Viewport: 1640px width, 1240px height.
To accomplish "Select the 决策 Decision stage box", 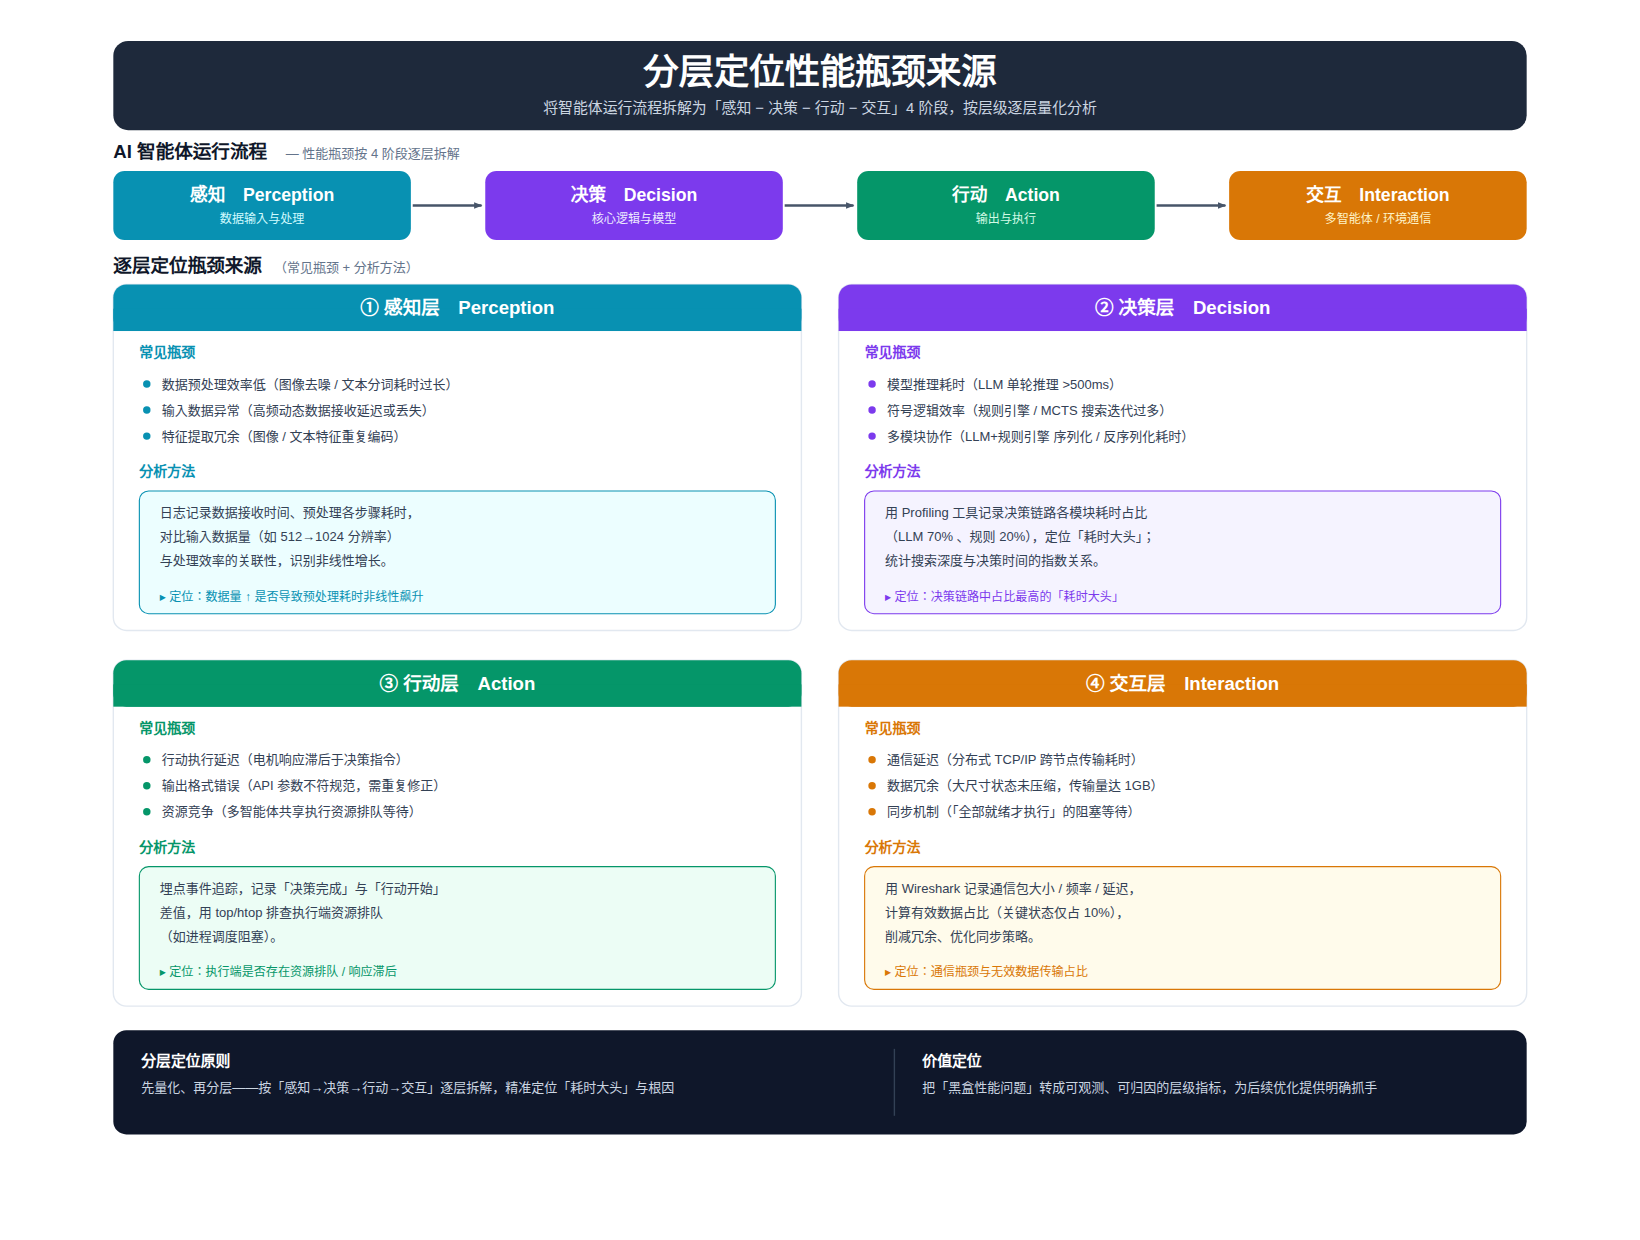I will (634, 205).
